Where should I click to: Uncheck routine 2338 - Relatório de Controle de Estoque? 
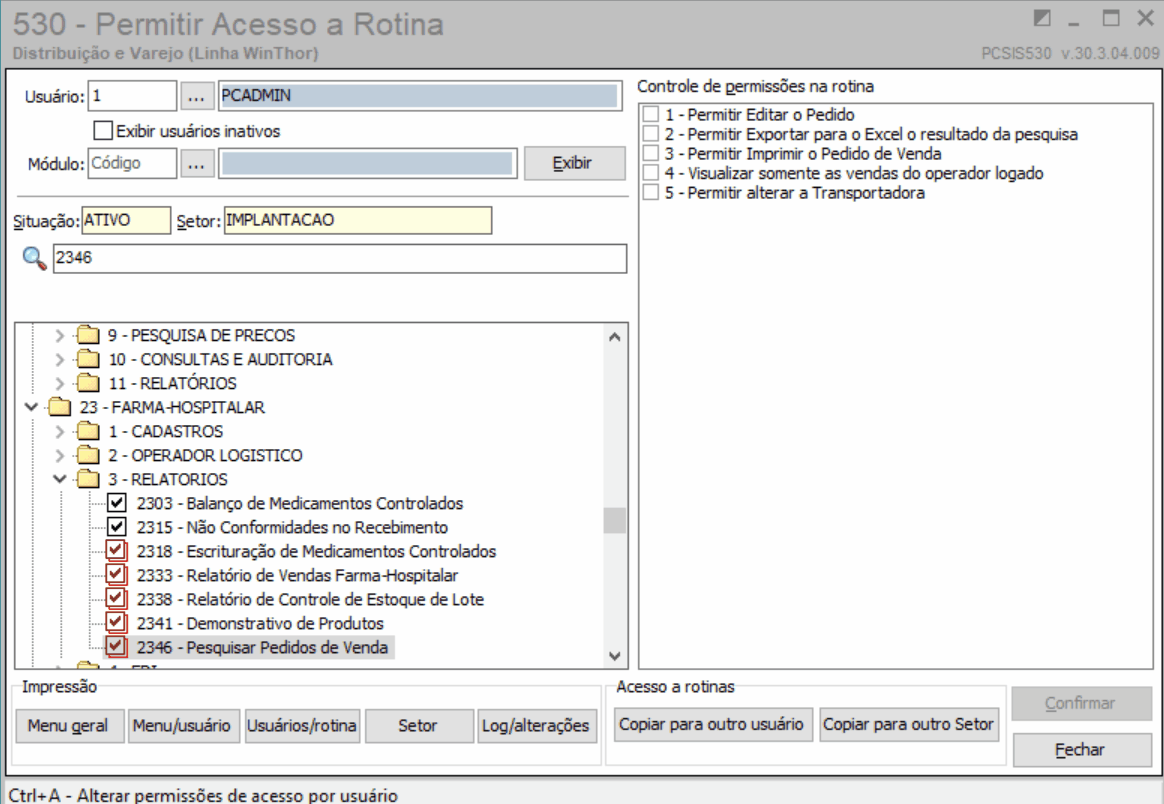coord(116,598)
